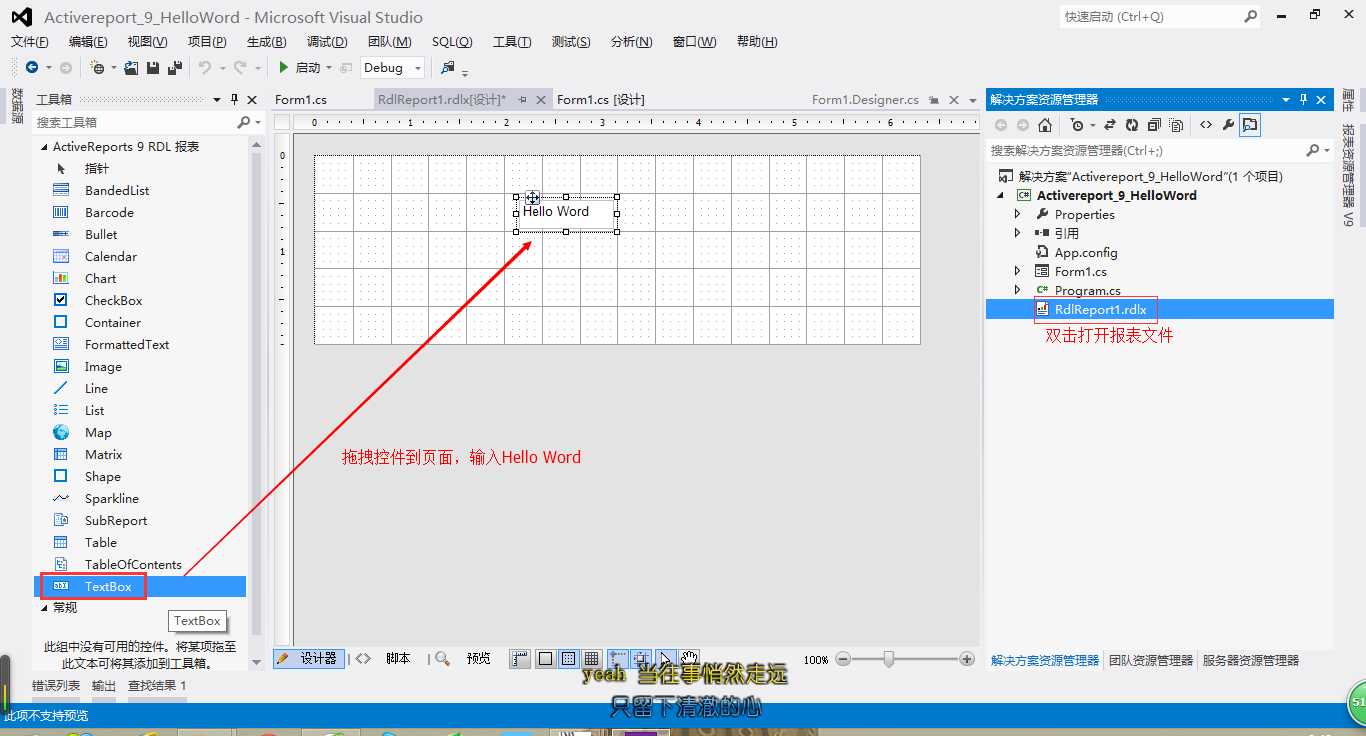Viewport: 1366px width, 736px height.
Task: Expand the Program.cs node
Action: [x=1018, y=290]
